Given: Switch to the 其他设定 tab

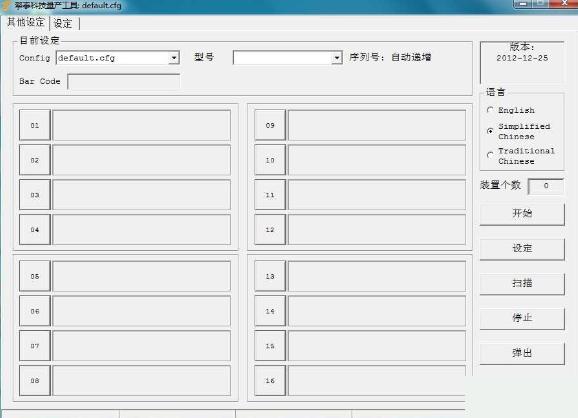Looking at the screenshot, I should (x=26, y=22).
